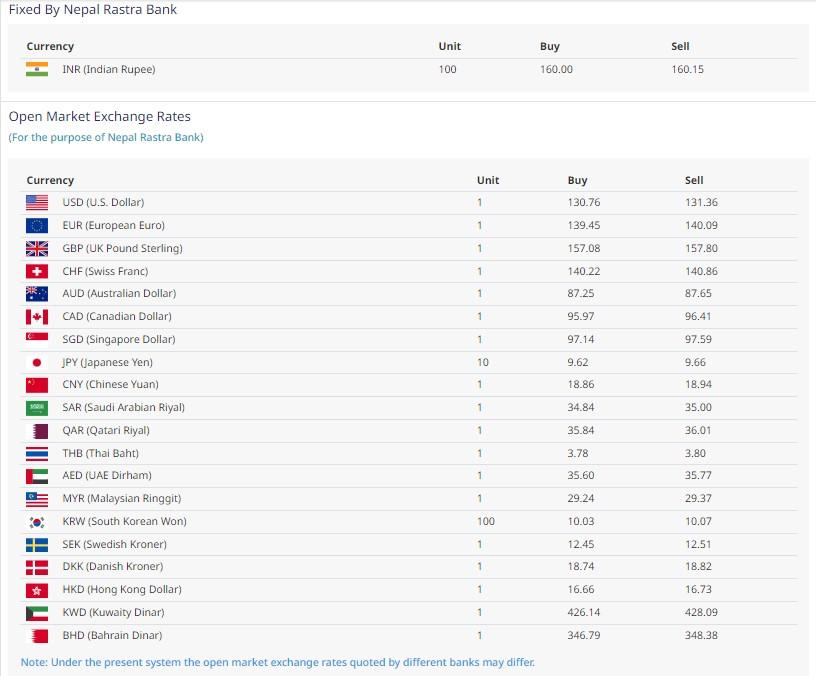
Task: Click the Open Market Exchange Rates heading
Action: 100,117
